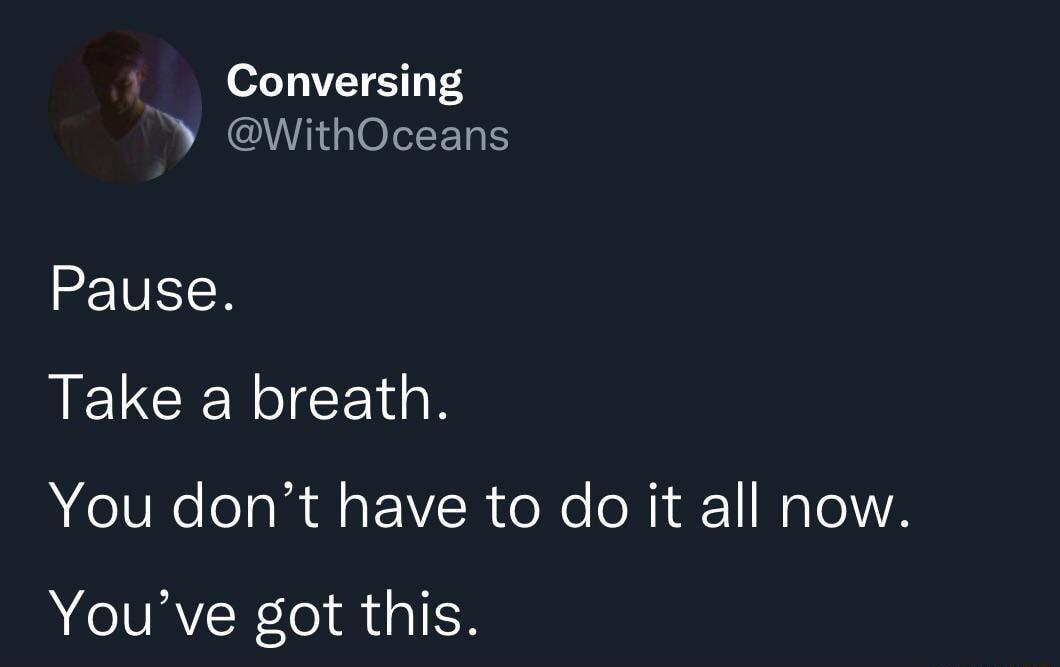Click the word You've in the last line
The image size is (1060, 667).
[140, 613]
